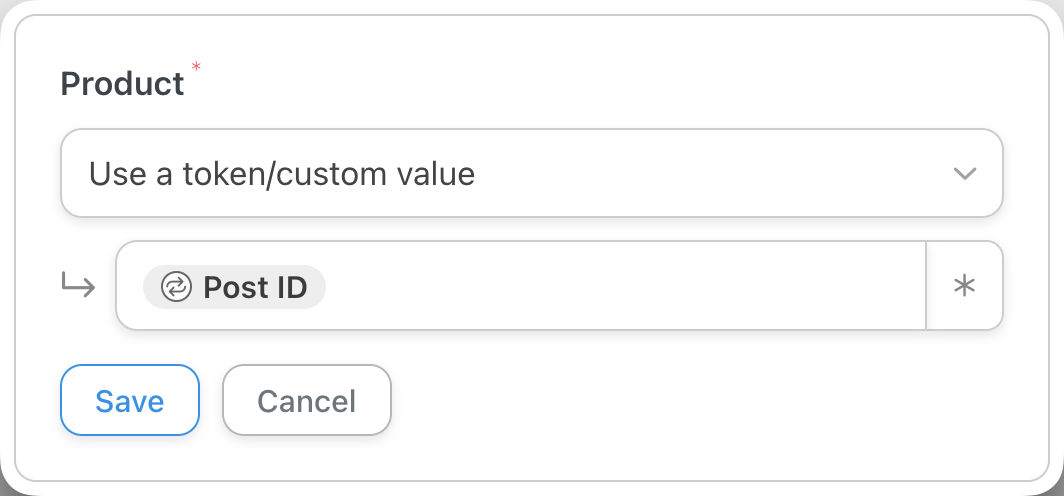
Task: Cancel editing the Product field
Action: click(x=306, y=400)
